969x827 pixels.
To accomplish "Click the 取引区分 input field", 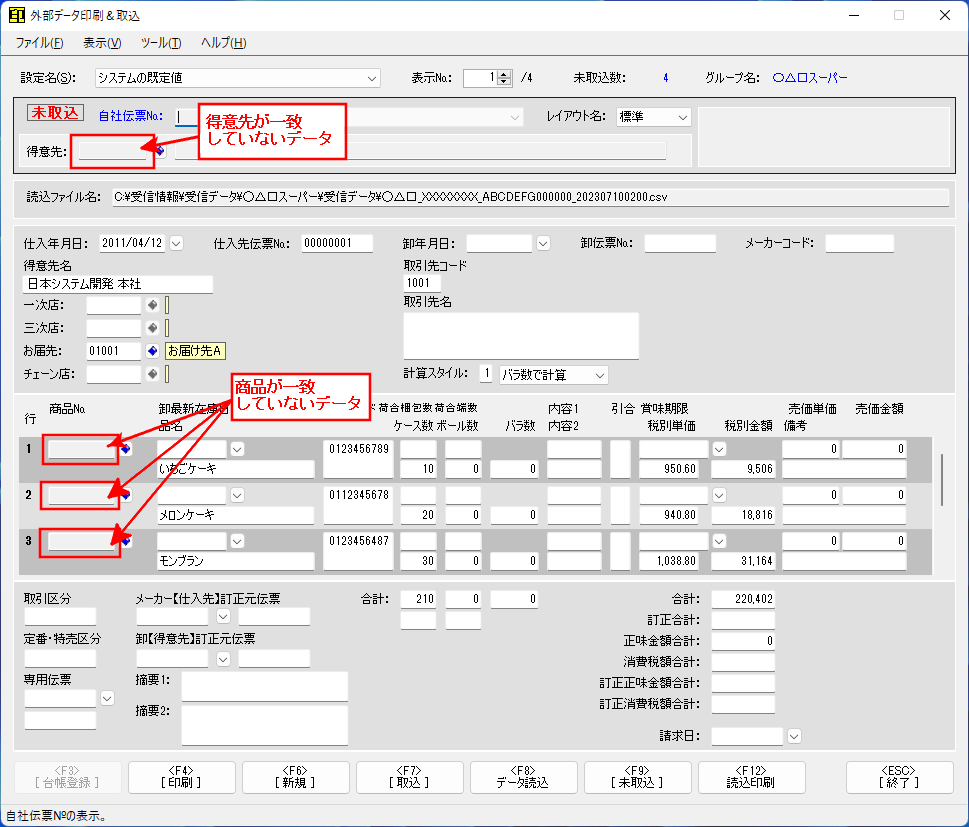I will click(x=60, y=616).
